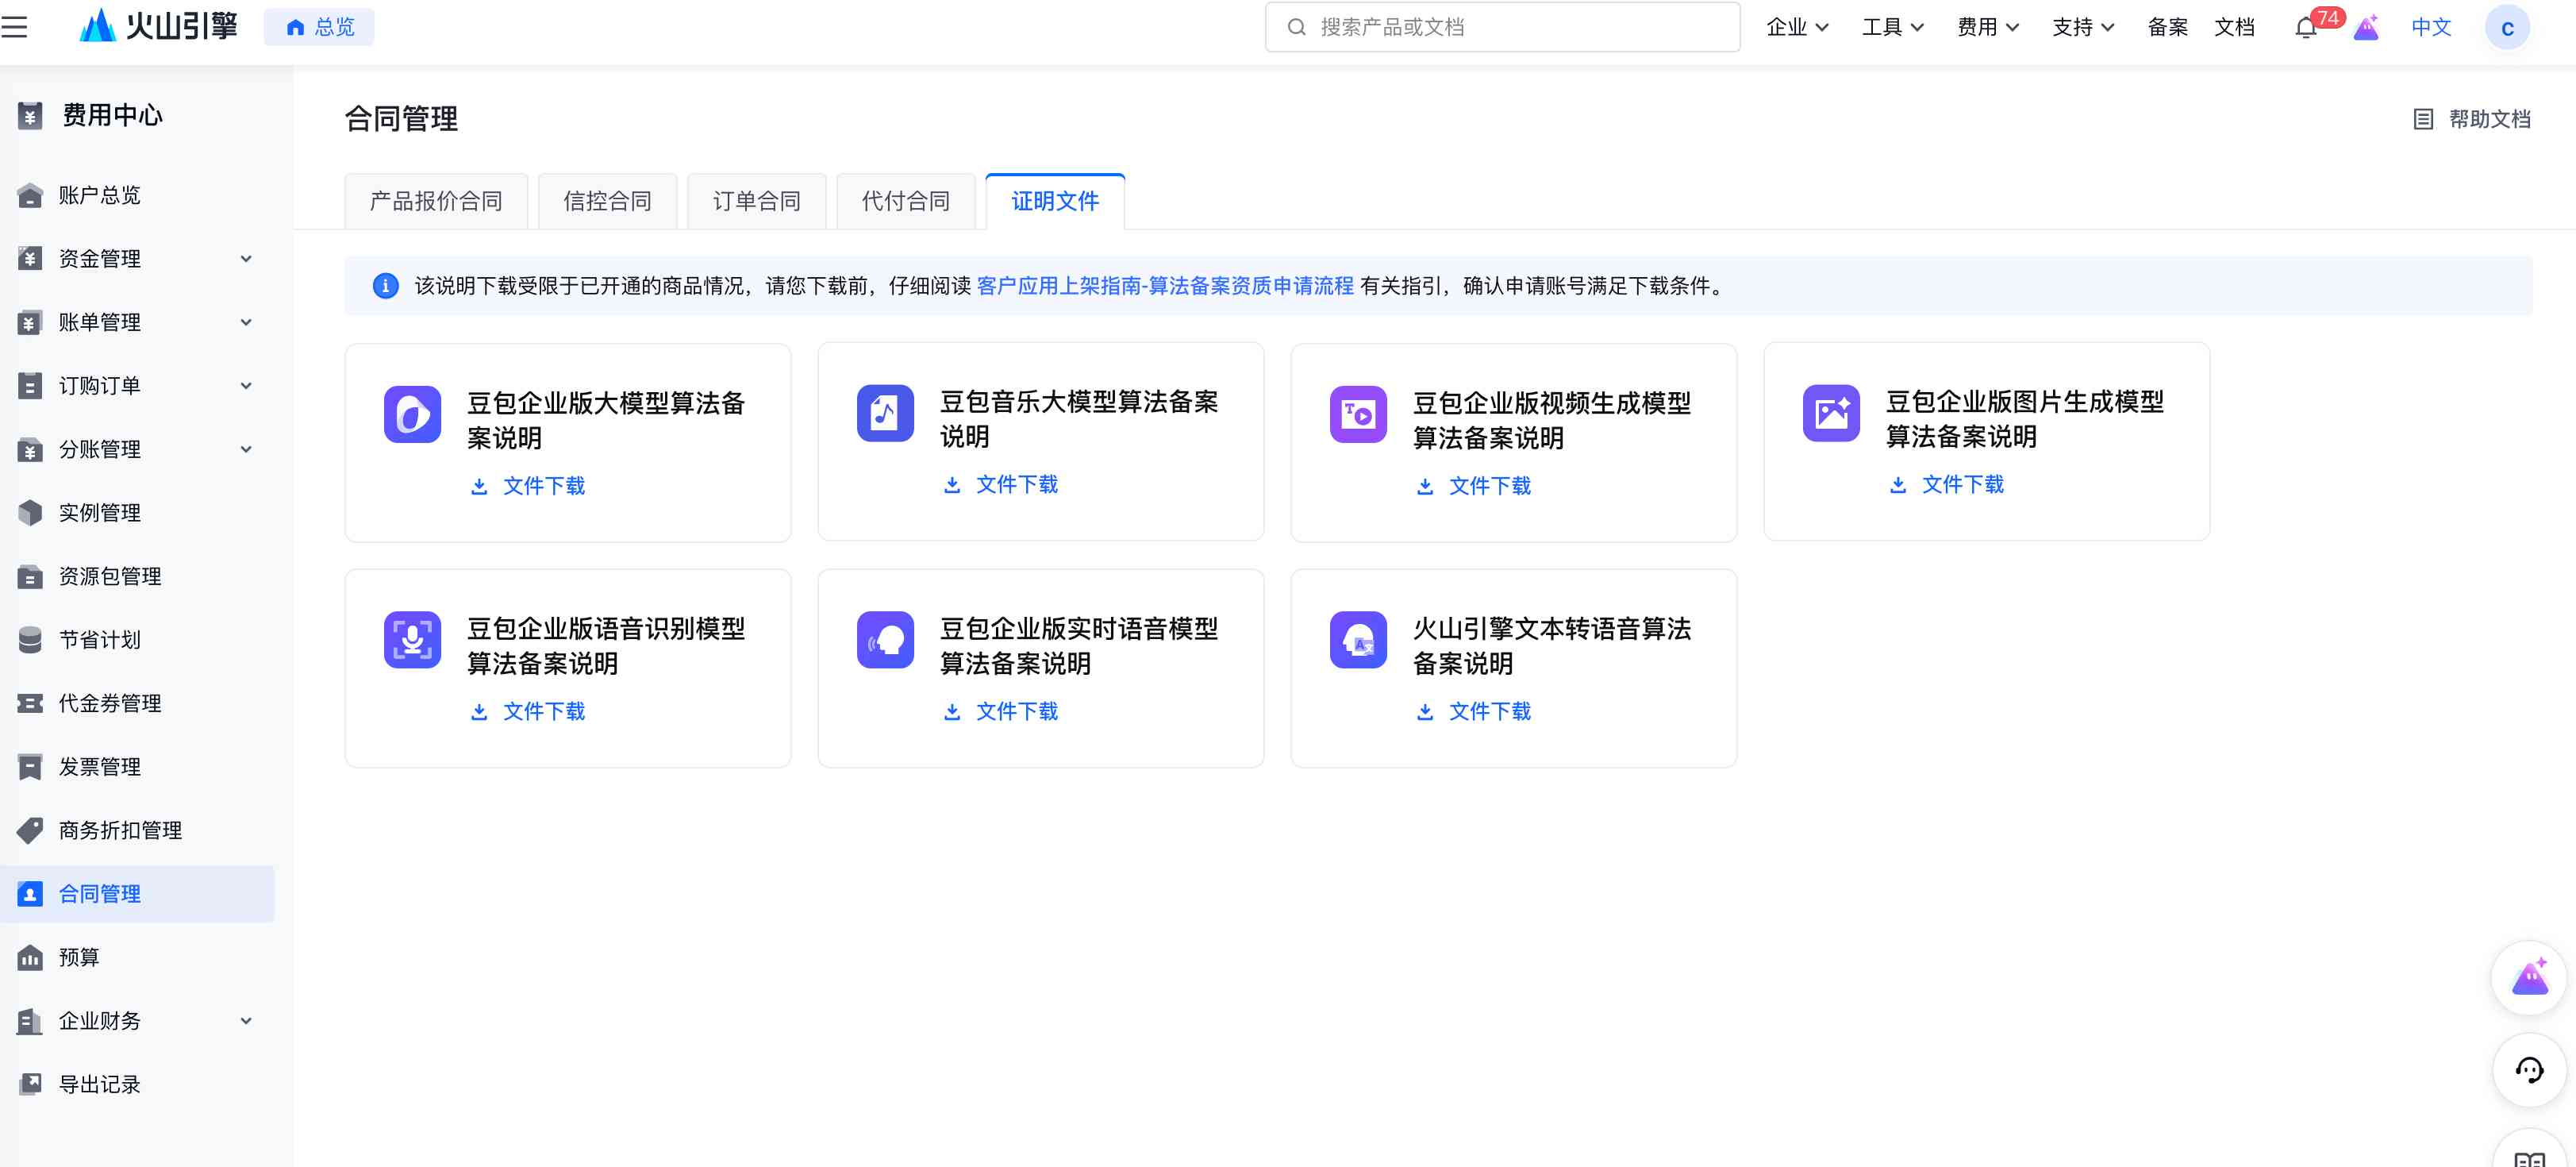Switch language via 中文

[x=2431, y=27]
